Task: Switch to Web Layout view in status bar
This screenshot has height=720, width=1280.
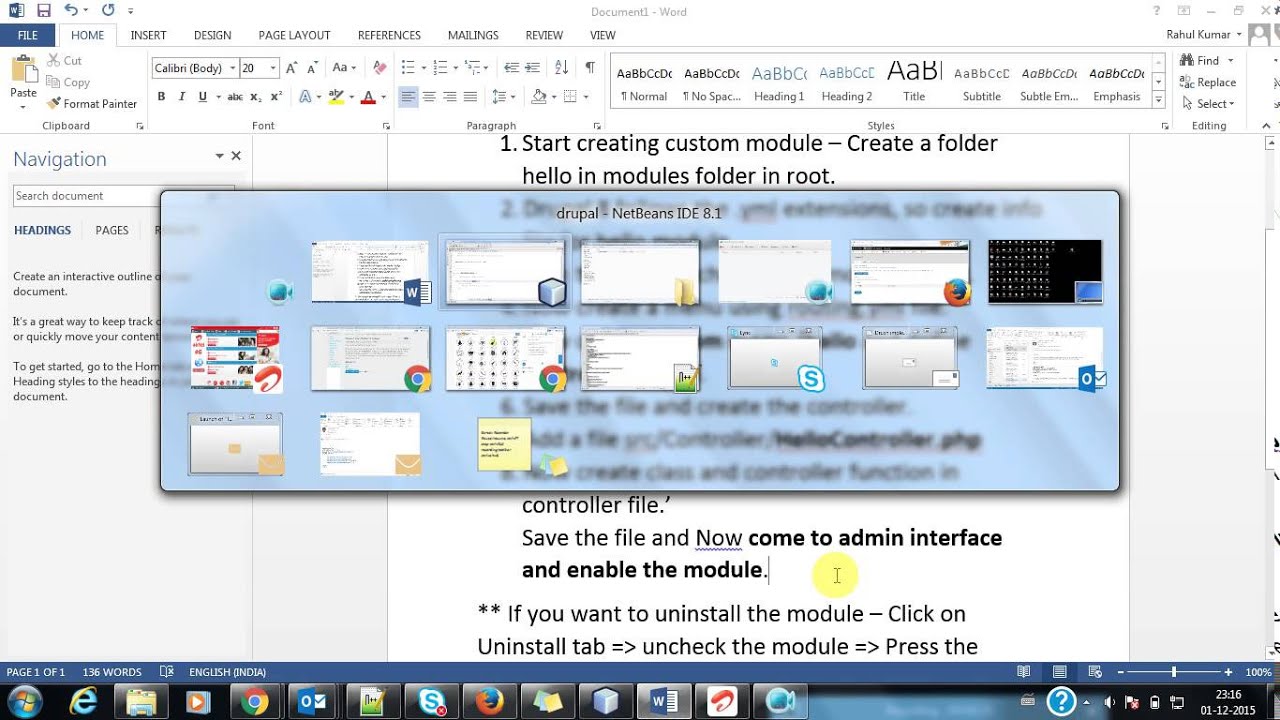Action: coord(1095,672)
